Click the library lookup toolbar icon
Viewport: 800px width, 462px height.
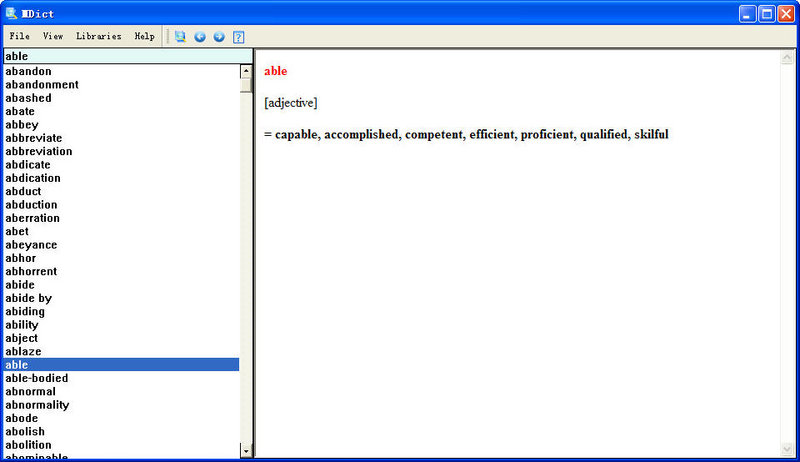[180, 37]
